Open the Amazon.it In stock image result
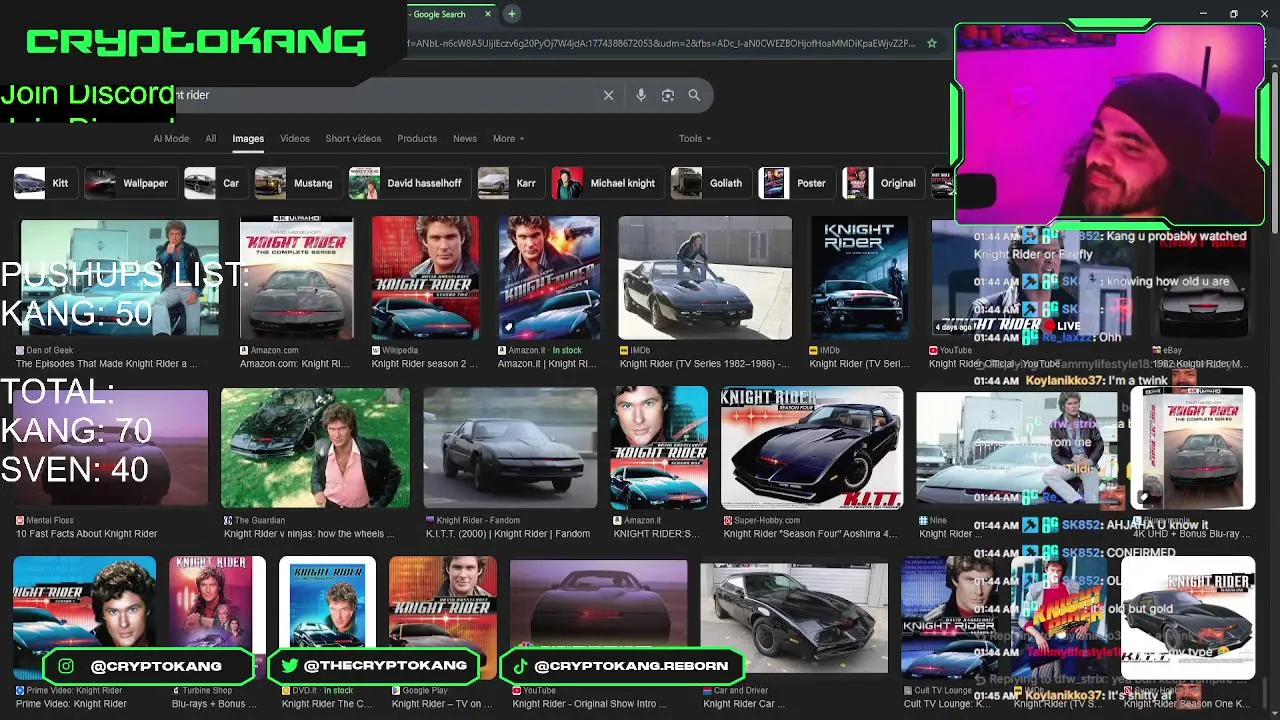 point(549,279)
